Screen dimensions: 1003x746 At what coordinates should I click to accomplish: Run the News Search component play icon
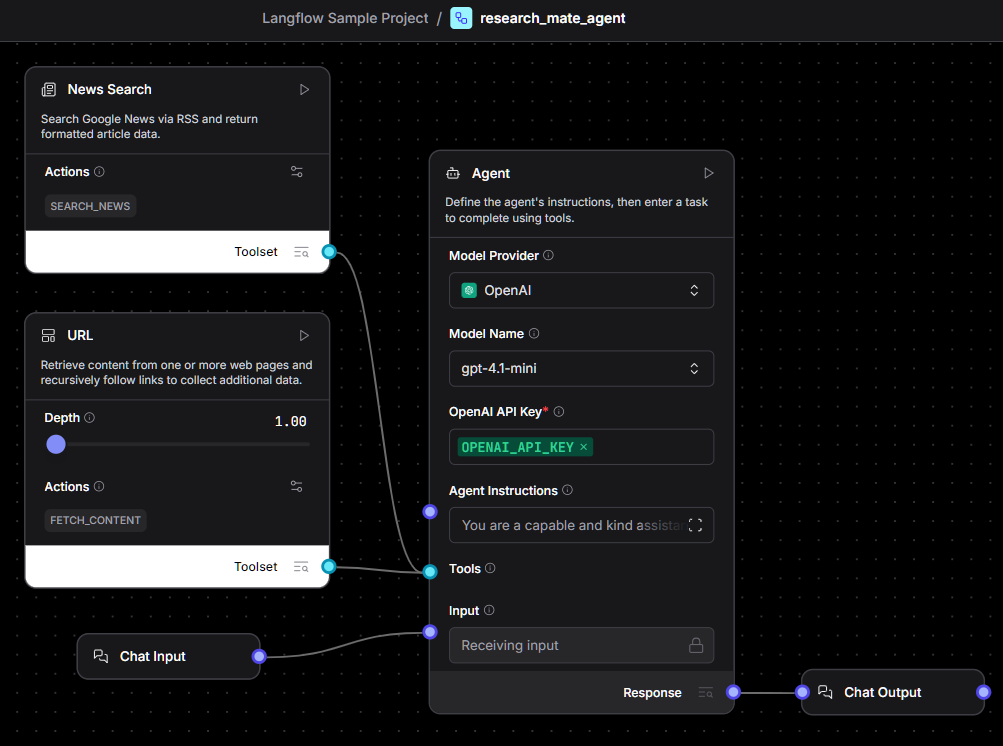305,90
